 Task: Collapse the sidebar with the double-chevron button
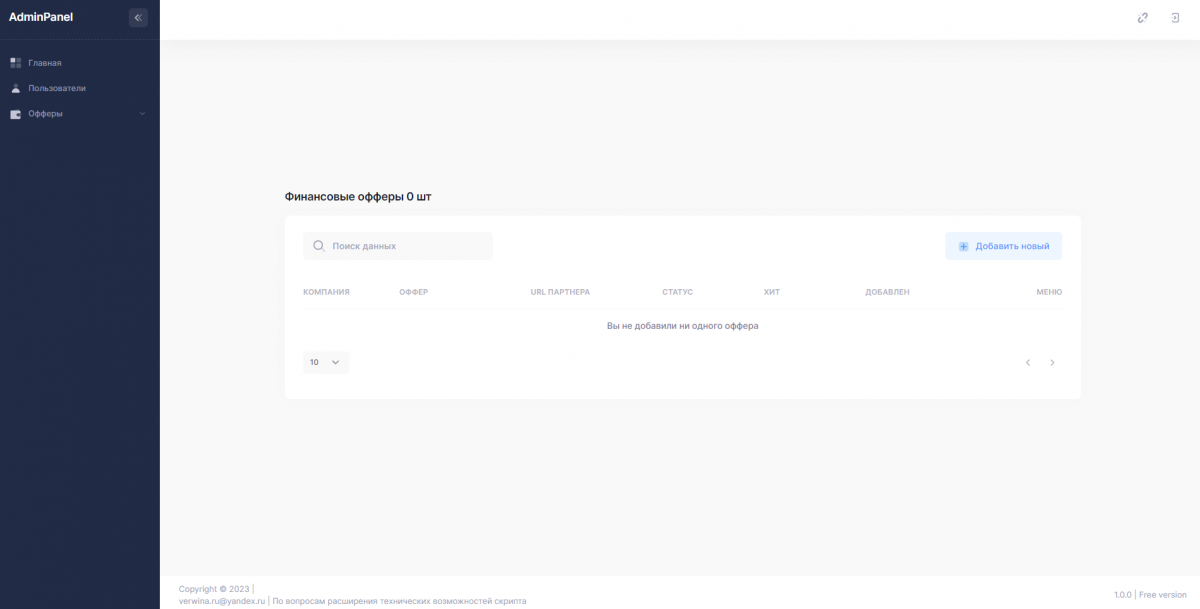click(138, 17)
